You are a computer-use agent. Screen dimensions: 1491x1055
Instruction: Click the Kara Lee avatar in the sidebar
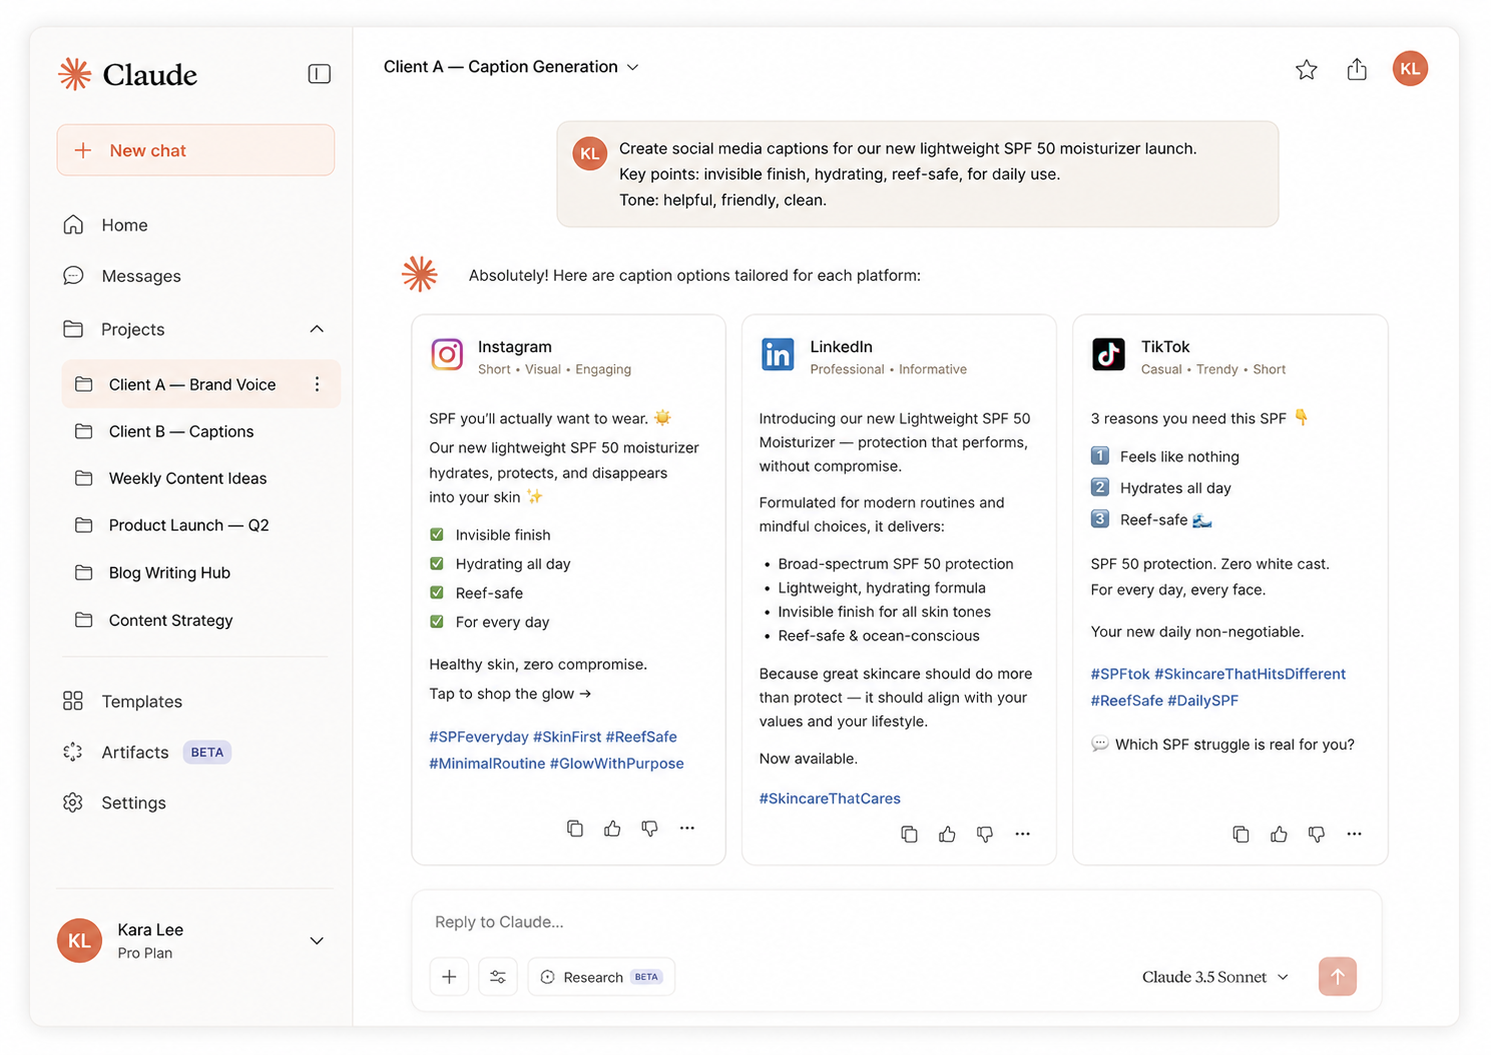pyautogui.click(x=79, y=941)
